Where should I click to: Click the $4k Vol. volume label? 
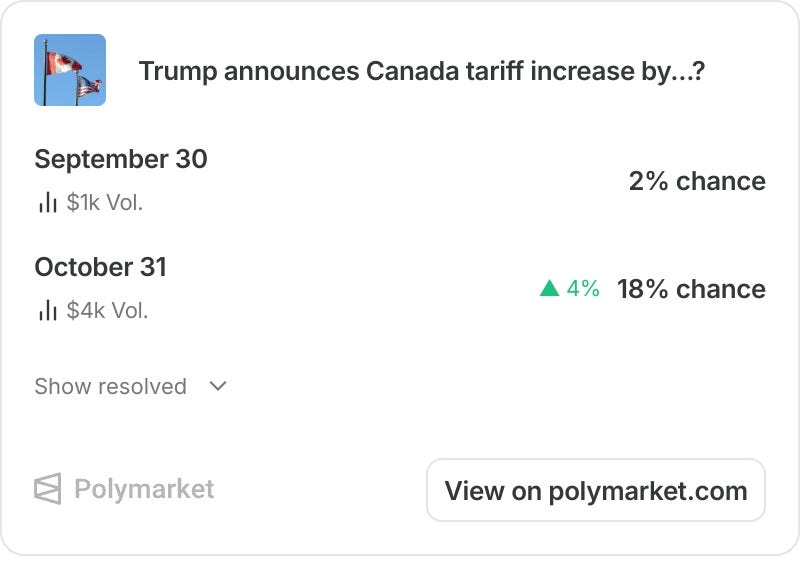(107, 310)
